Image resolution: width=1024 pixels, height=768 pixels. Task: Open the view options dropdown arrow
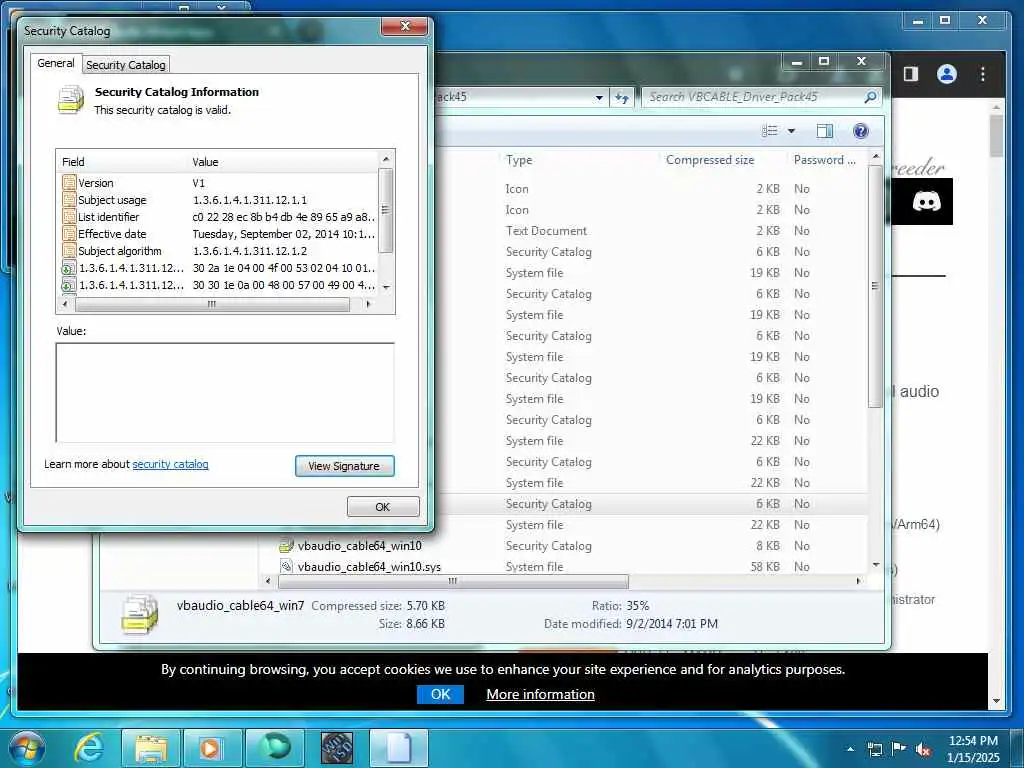click(792, 131)
